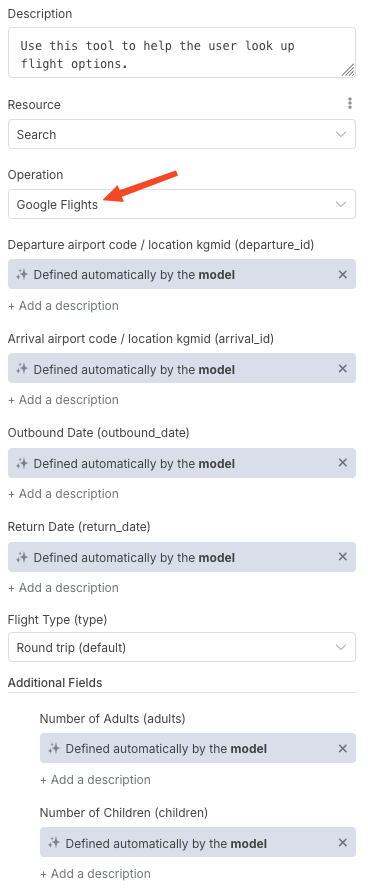
Task: Add a description under Return Date field
Action: point(63,588)
